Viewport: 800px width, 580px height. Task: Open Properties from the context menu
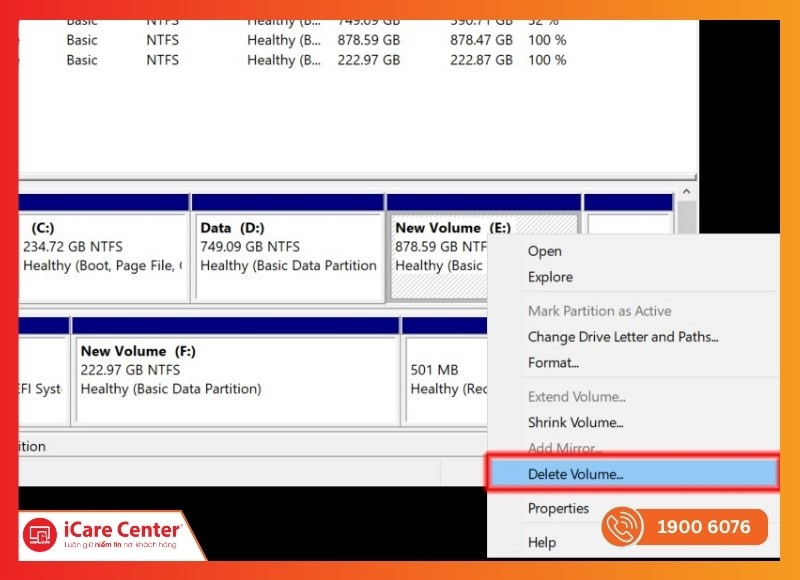558,508
